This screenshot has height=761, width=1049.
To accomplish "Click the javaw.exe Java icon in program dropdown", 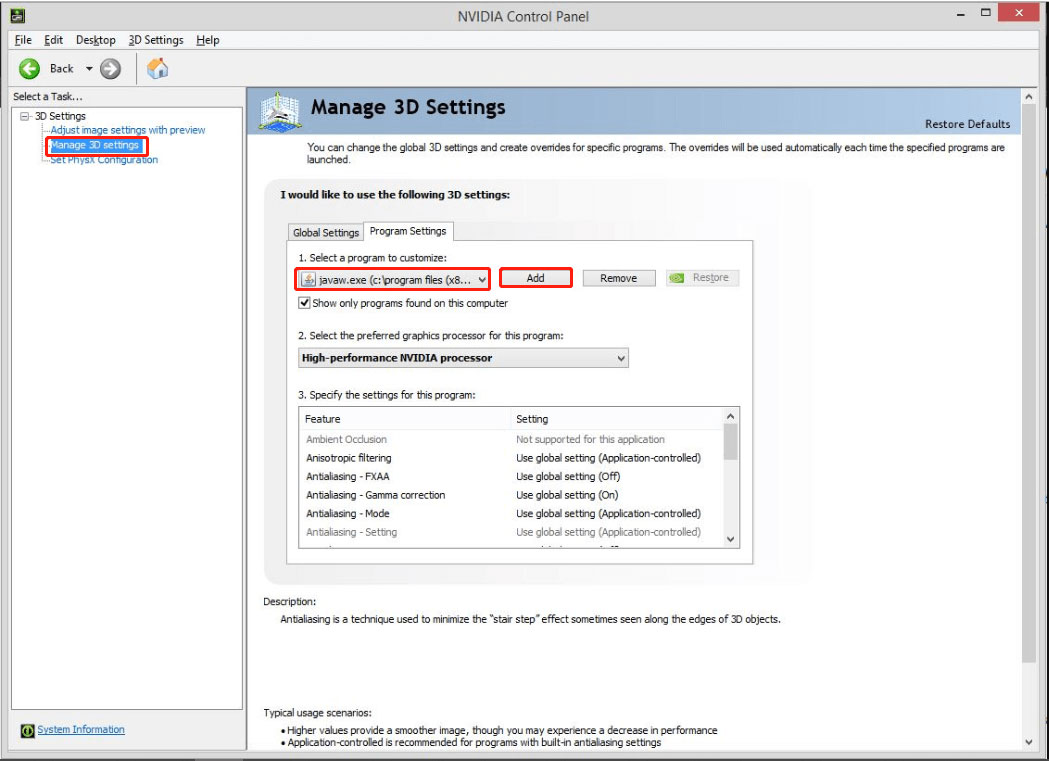I will coord(308,280).
